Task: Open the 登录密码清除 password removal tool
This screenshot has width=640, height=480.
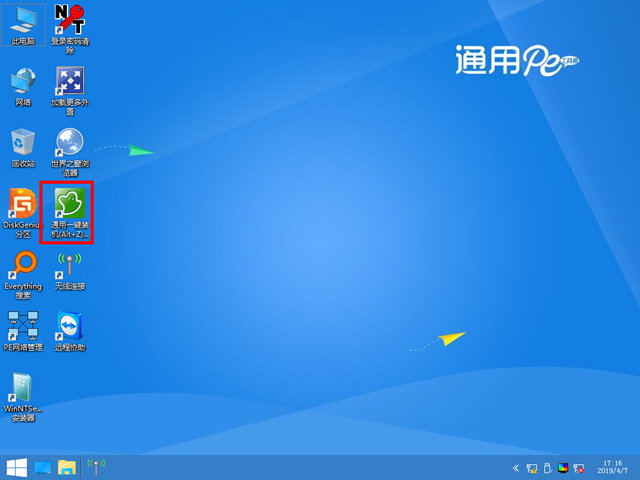Action: click(x=69, y=20)
